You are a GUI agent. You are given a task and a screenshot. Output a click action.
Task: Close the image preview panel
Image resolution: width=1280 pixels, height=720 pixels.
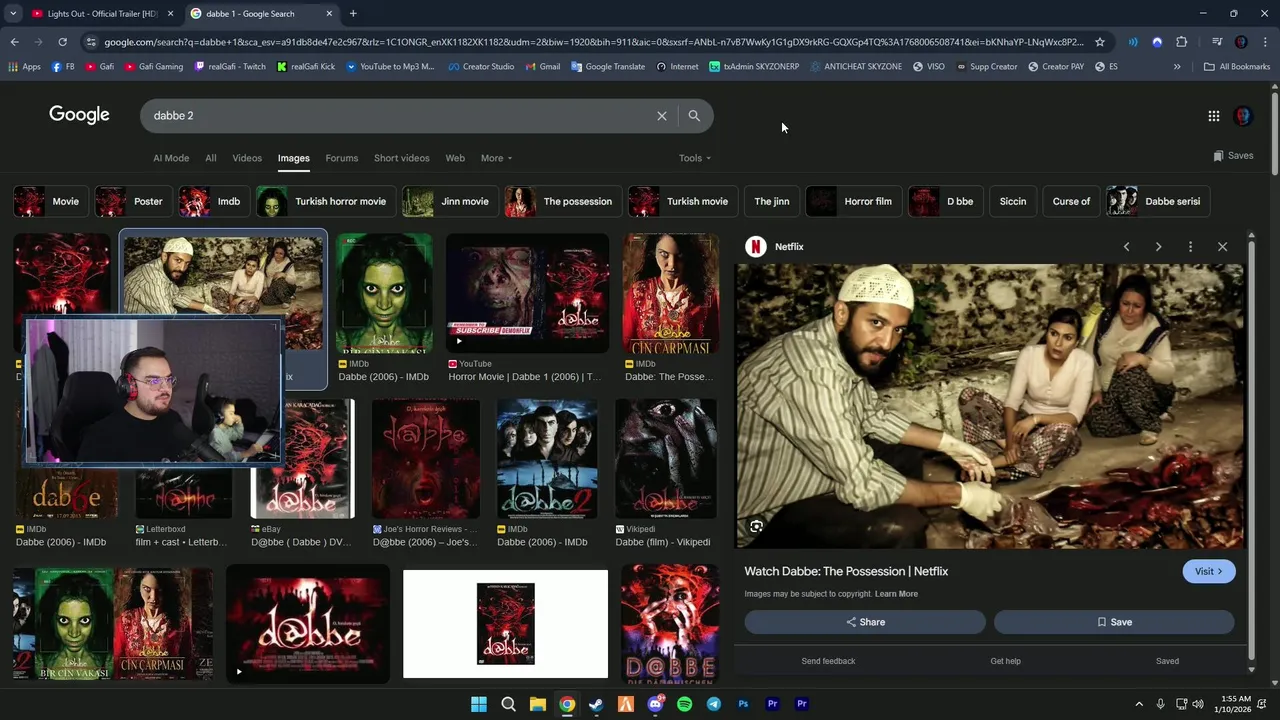tap(1222, 247)
